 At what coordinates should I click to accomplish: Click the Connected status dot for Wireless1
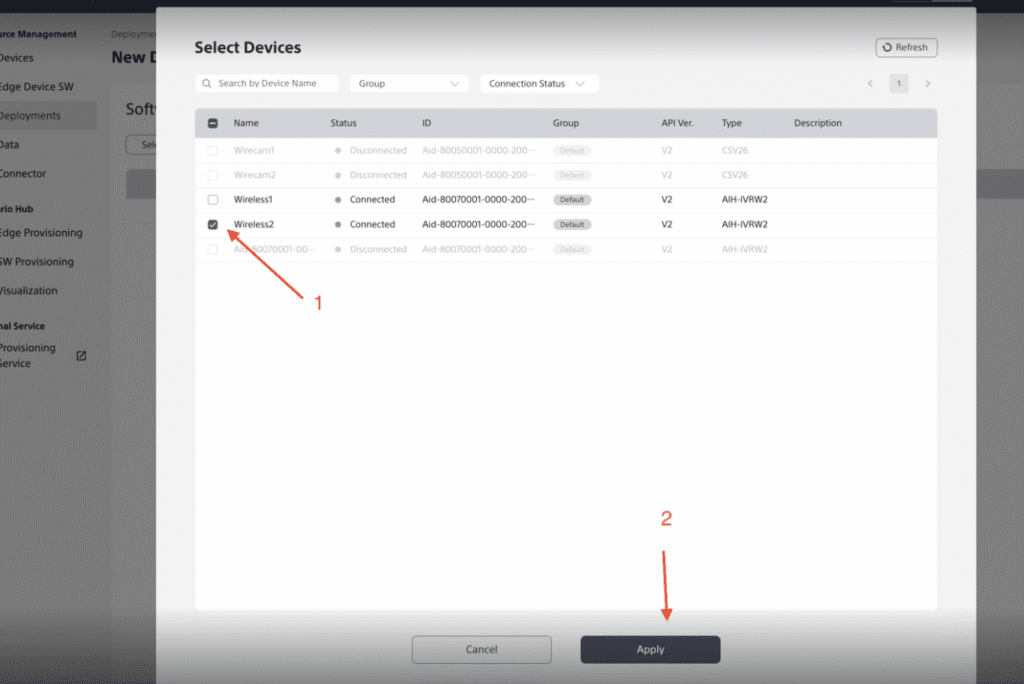pos(337,199)
